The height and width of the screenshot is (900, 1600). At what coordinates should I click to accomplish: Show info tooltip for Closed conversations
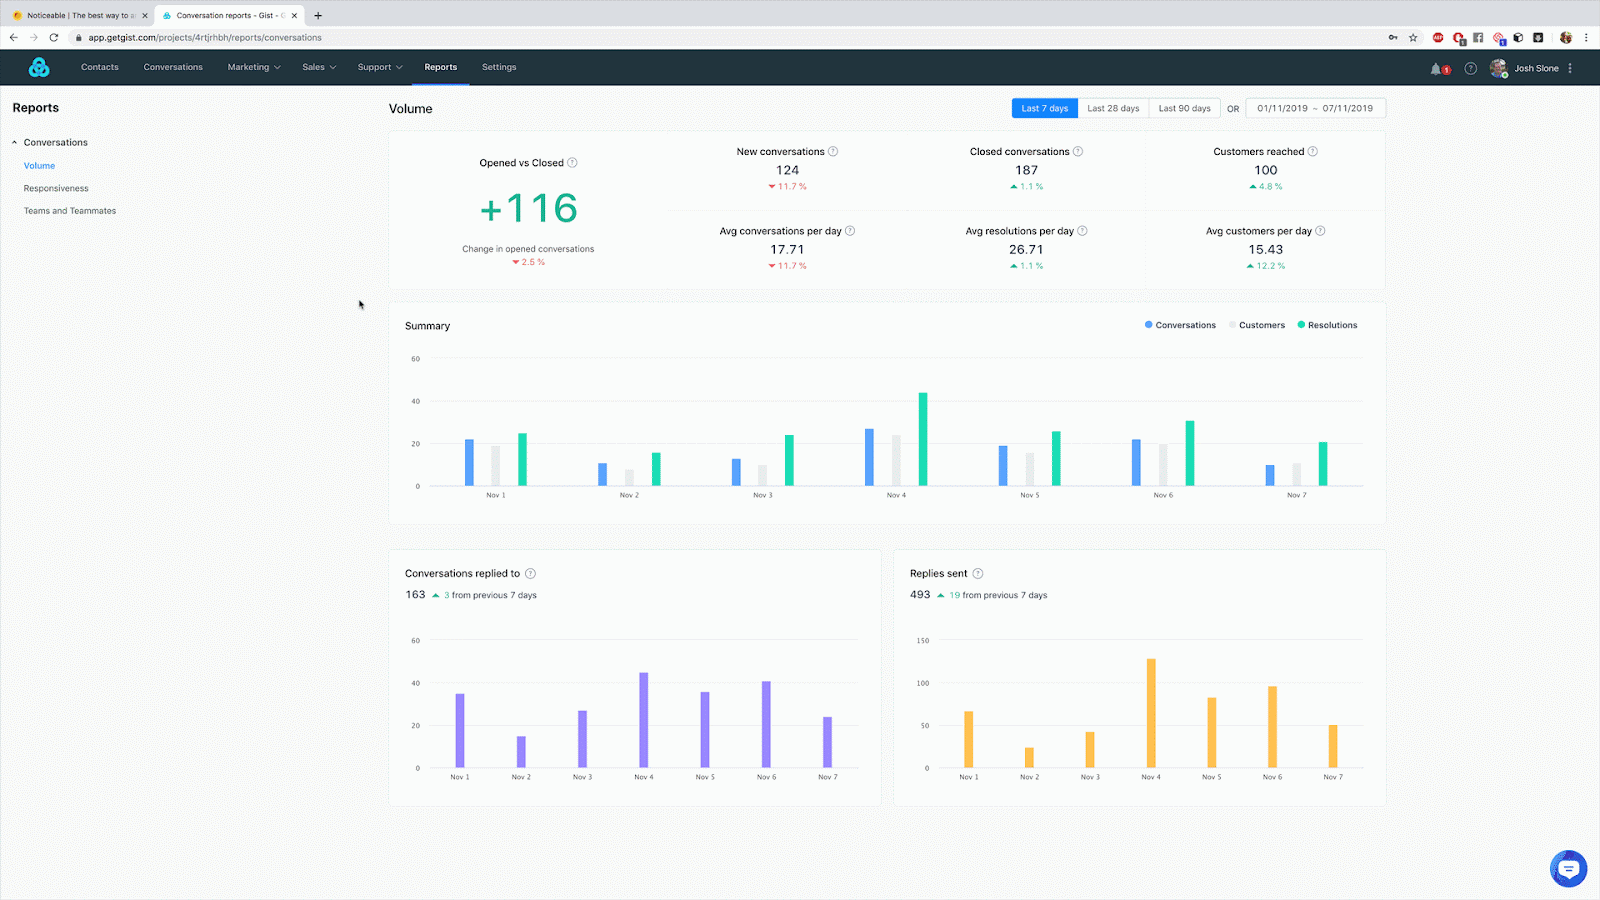click(x=1078, y=152)
